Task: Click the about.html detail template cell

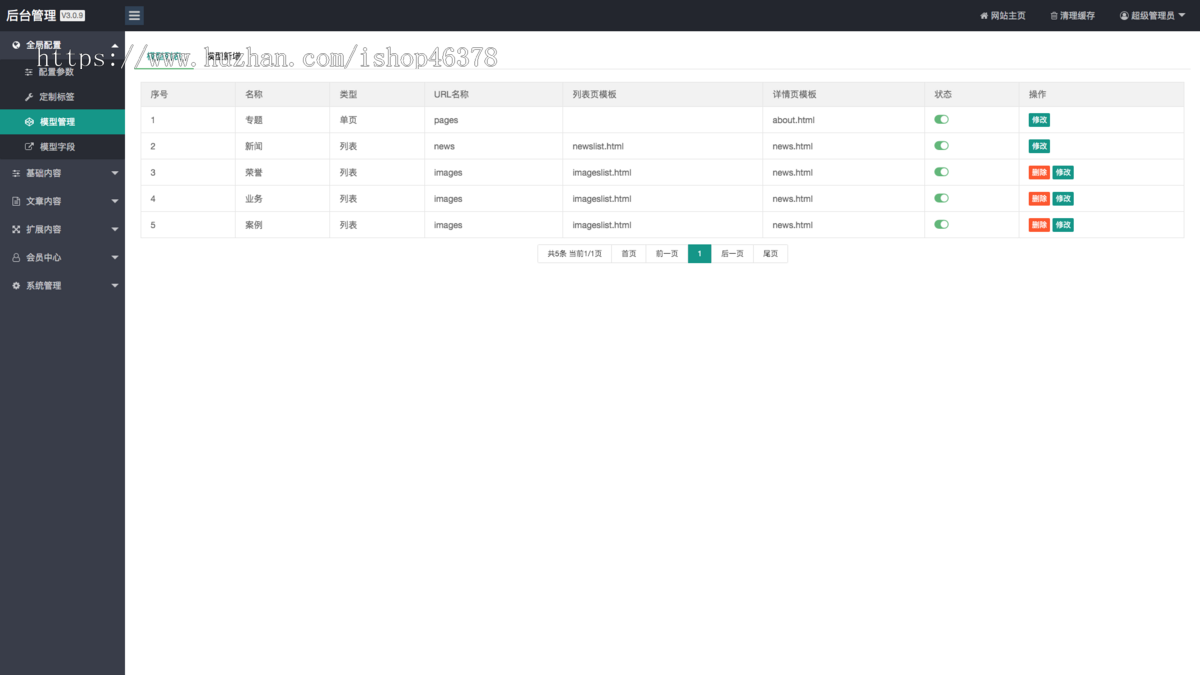Action: click(x=843, y=120)
